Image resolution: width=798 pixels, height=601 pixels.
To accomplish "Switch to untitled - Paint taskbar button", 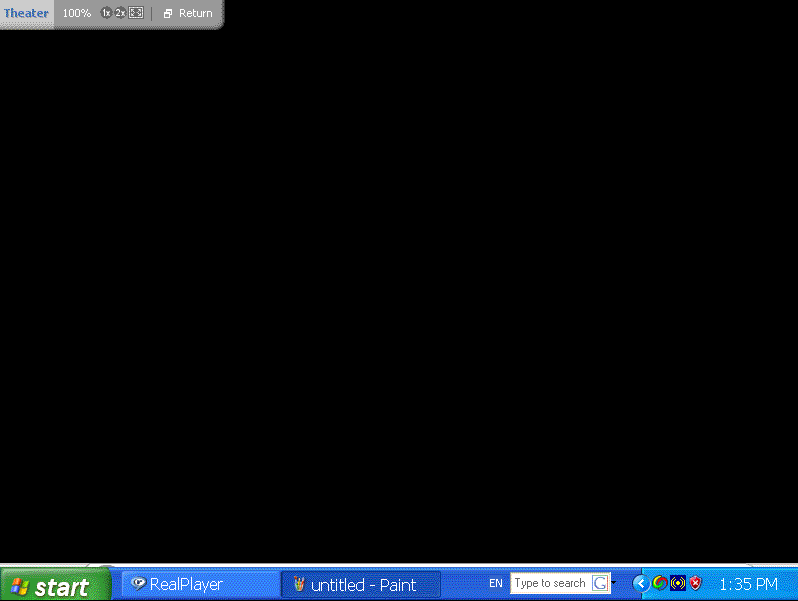I will (361, 585).
